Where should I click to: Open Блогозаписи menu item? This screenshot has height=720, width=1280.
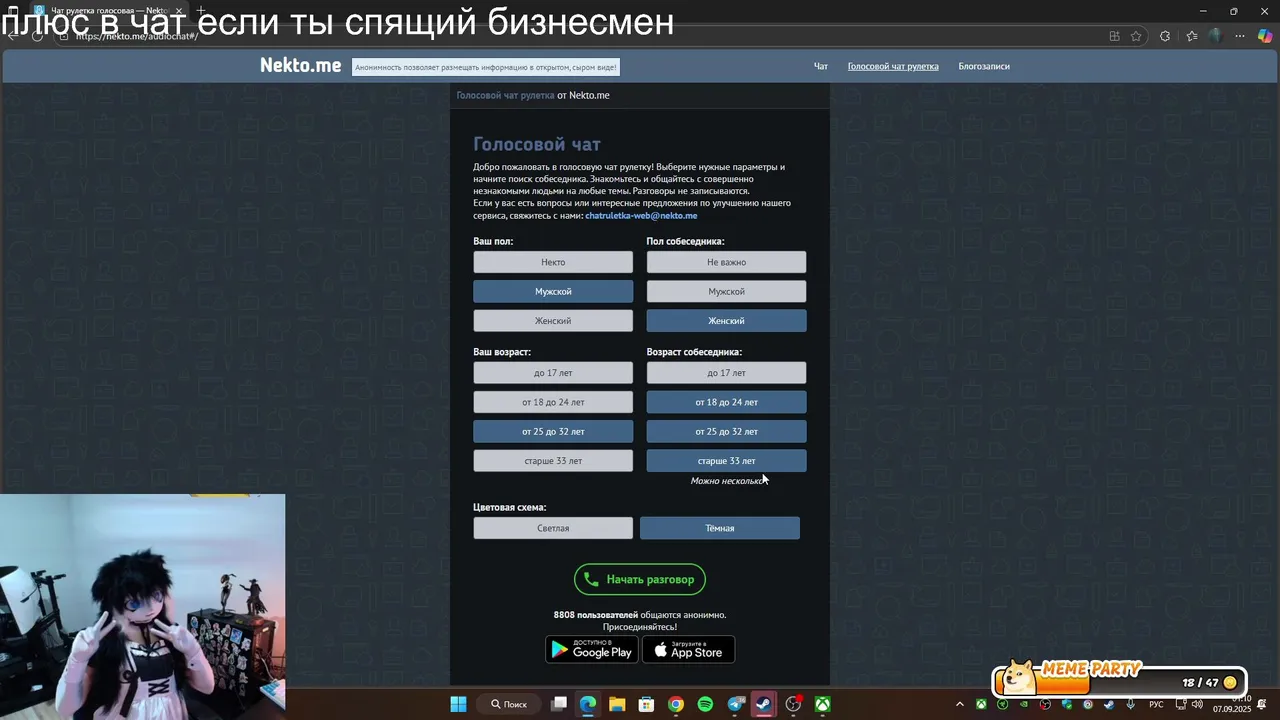tap(984, 66)
